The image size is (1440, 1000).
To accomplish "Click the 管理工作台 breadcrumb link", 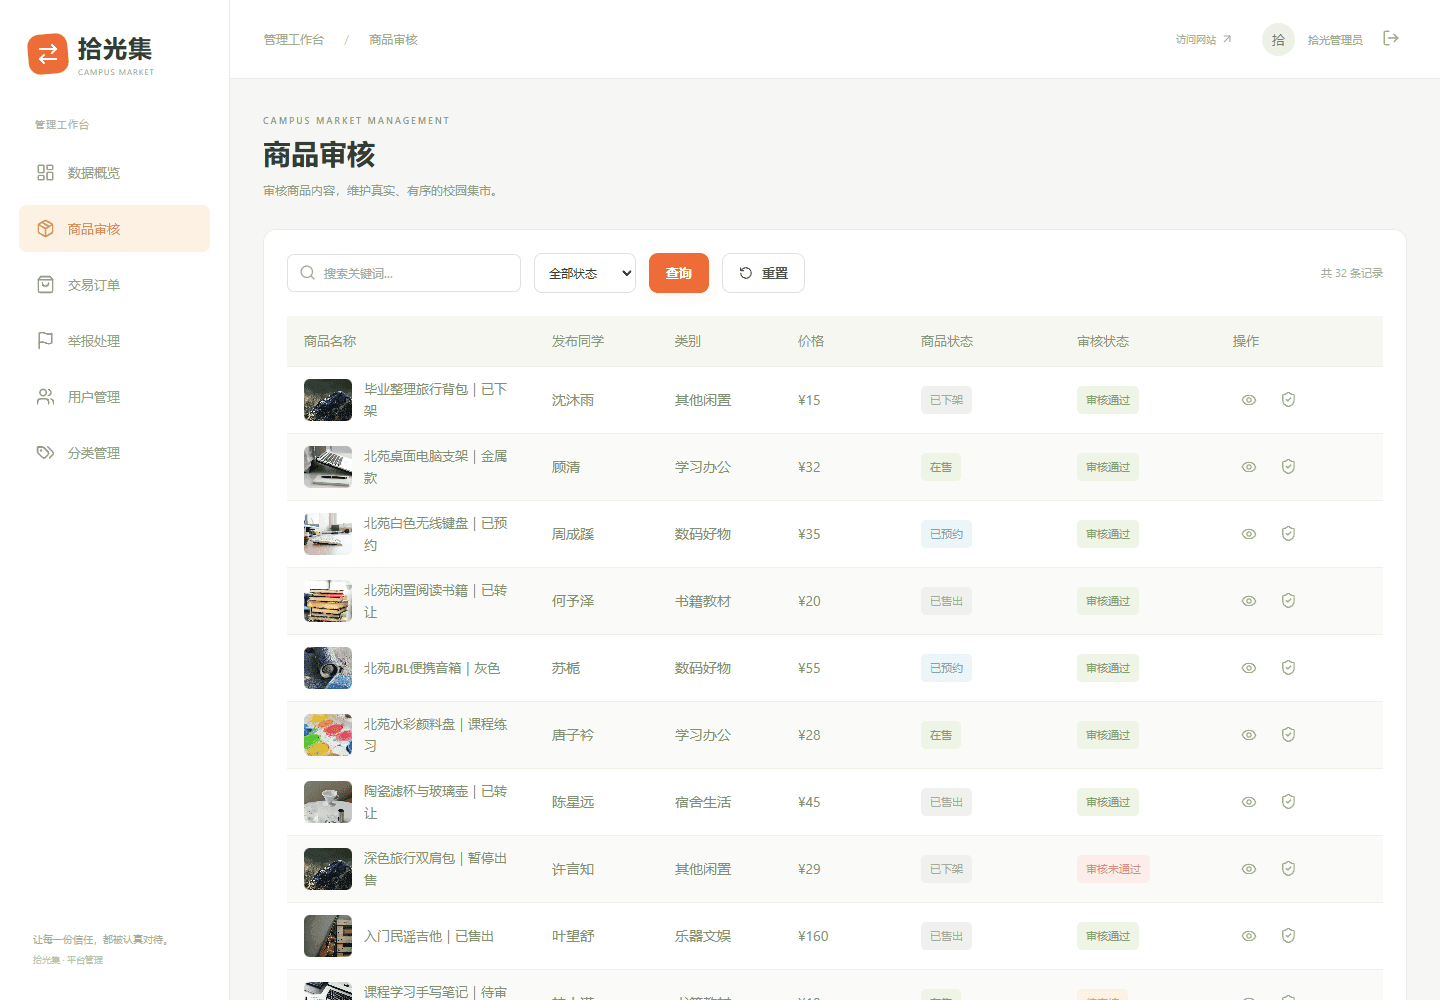I will (294, 40).
